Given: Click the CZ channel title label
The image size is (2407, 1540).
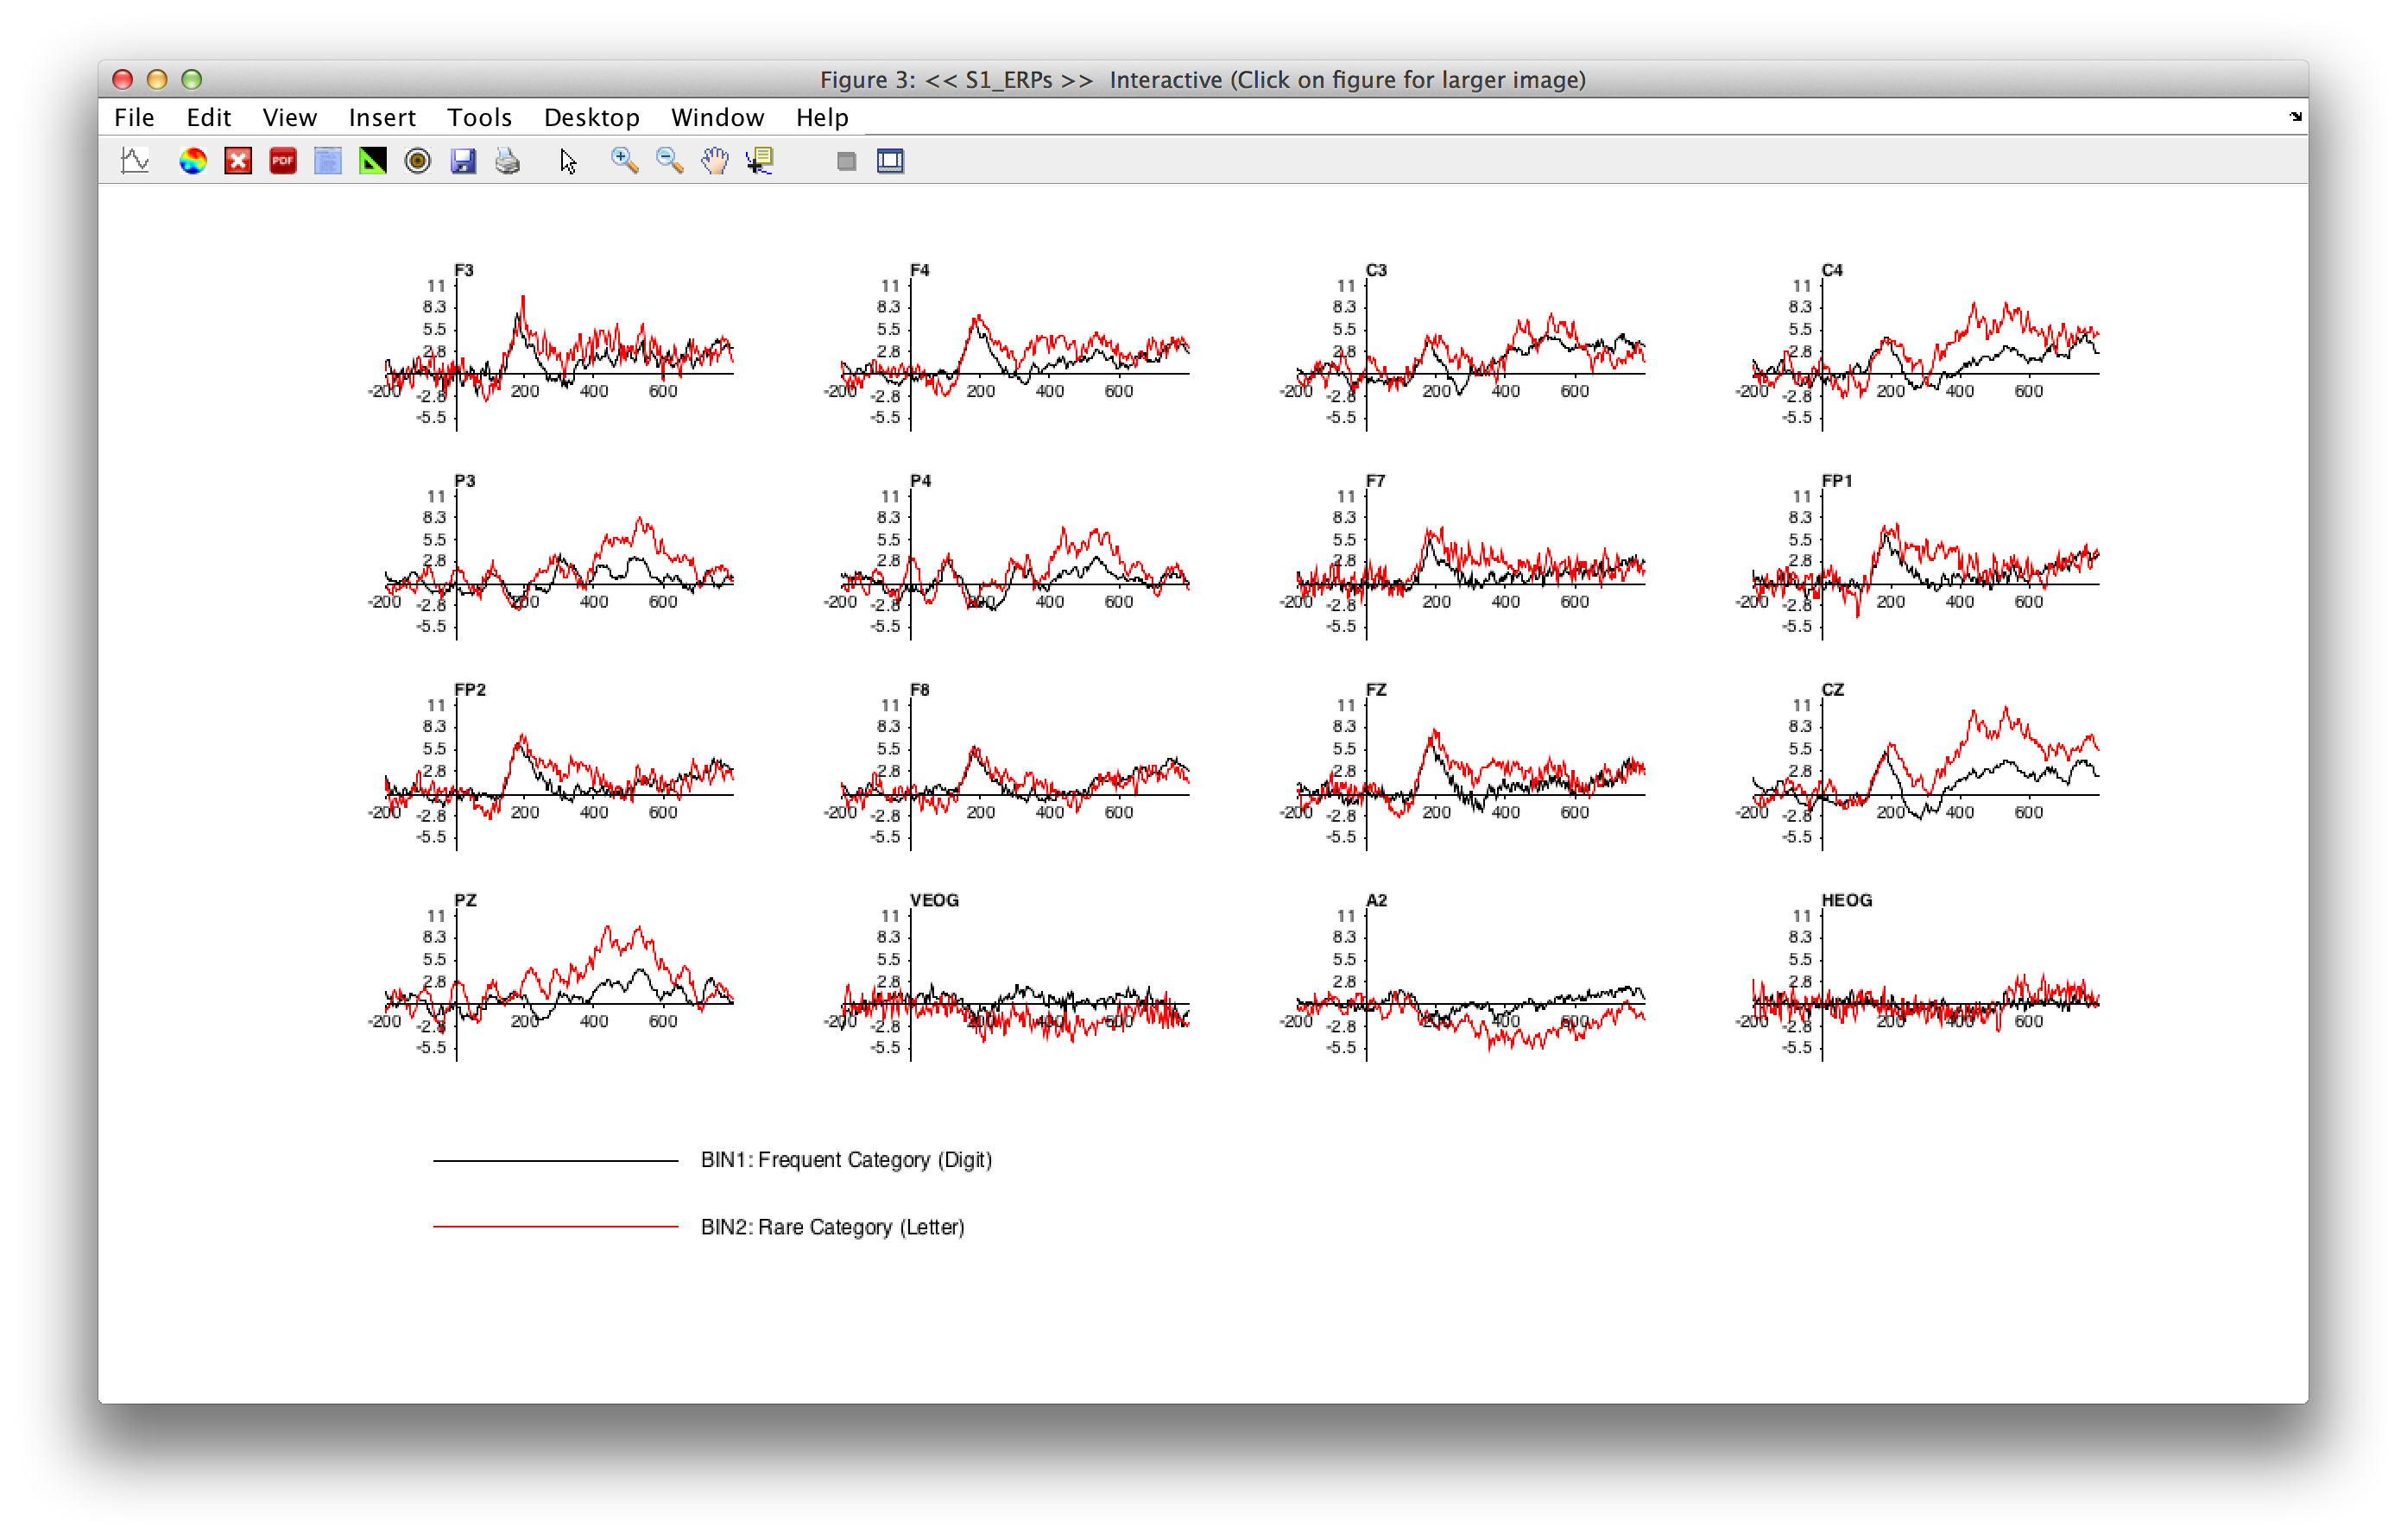Looking at the screenshot, I should [1832, 690].
